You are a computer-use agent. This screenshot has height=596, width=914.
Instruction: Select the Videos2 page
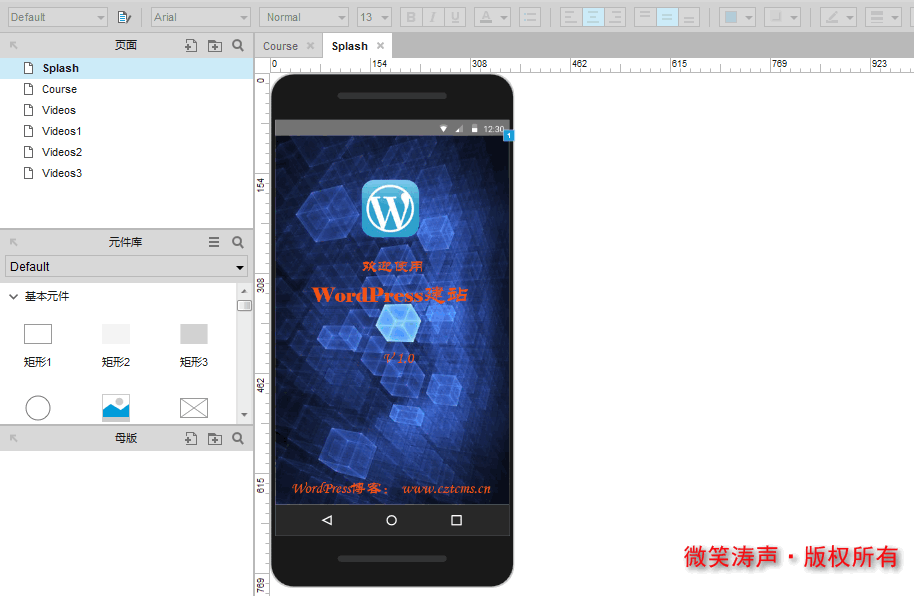[x=126, y=152]
